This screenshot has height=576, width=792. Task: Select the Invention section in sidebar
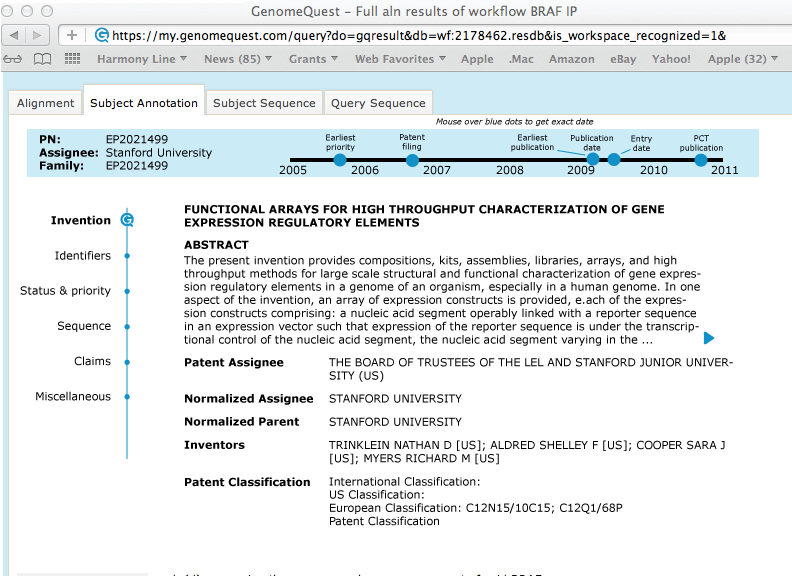point(80,220)
